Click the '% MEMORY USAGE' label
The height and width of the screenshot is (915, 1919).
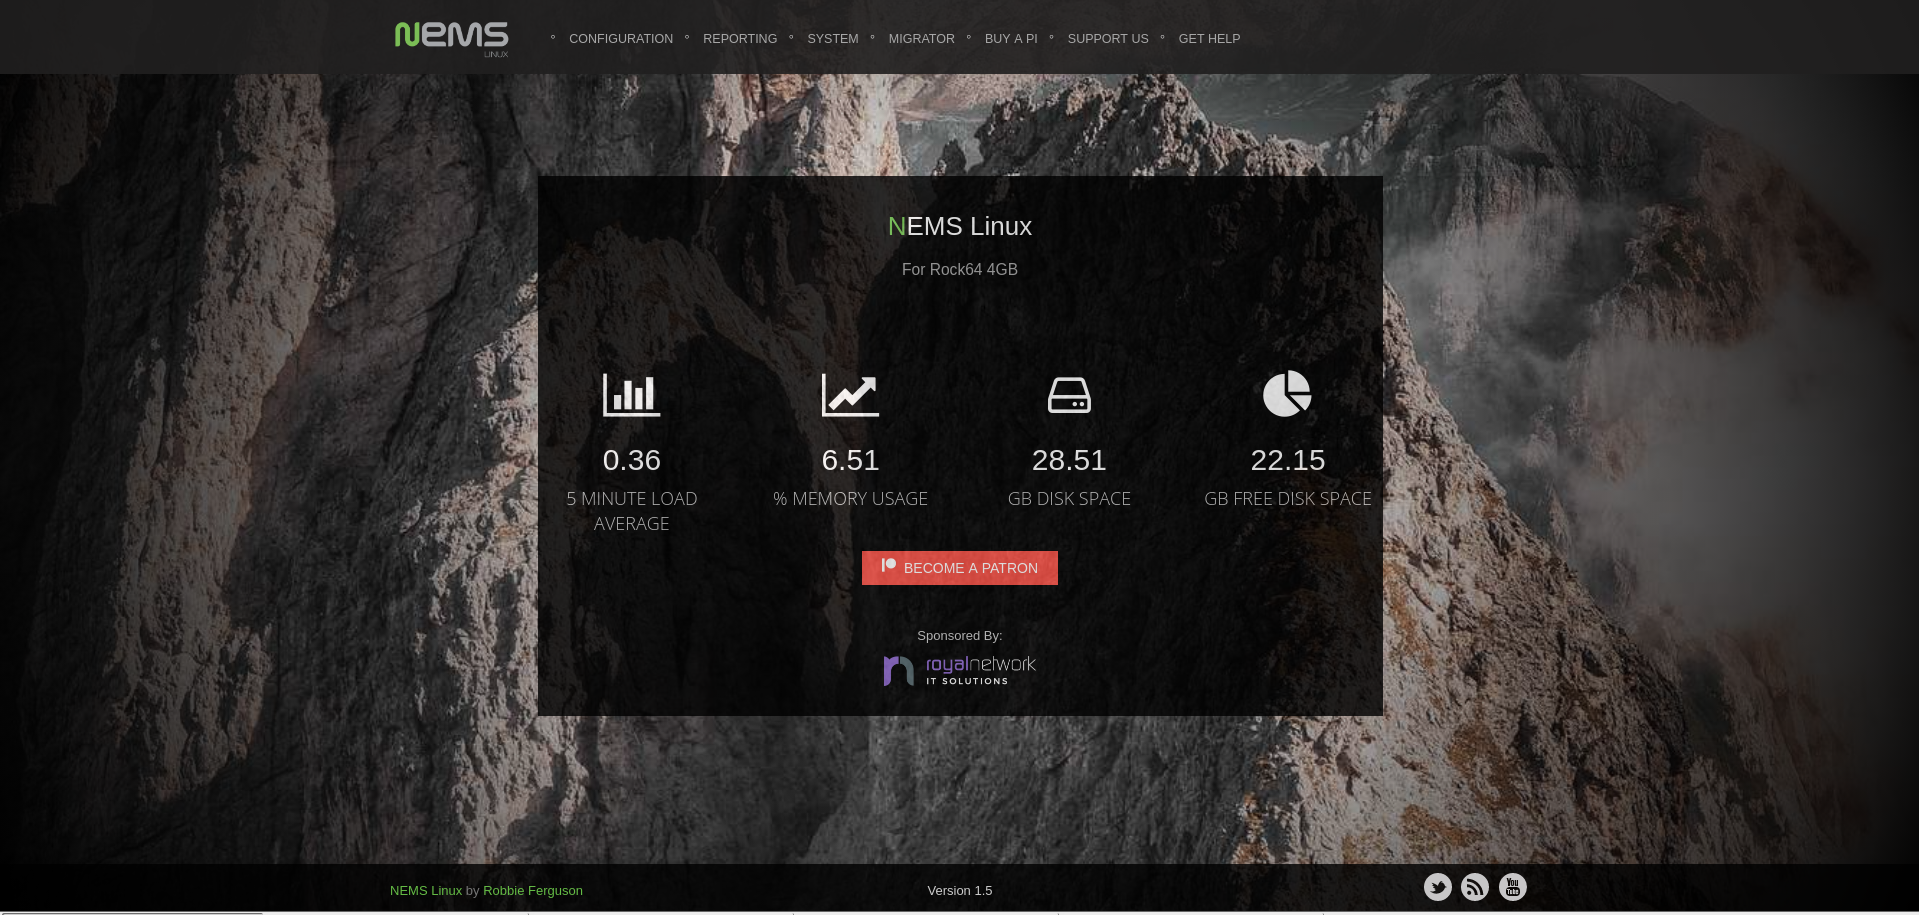tap(850, 499)
